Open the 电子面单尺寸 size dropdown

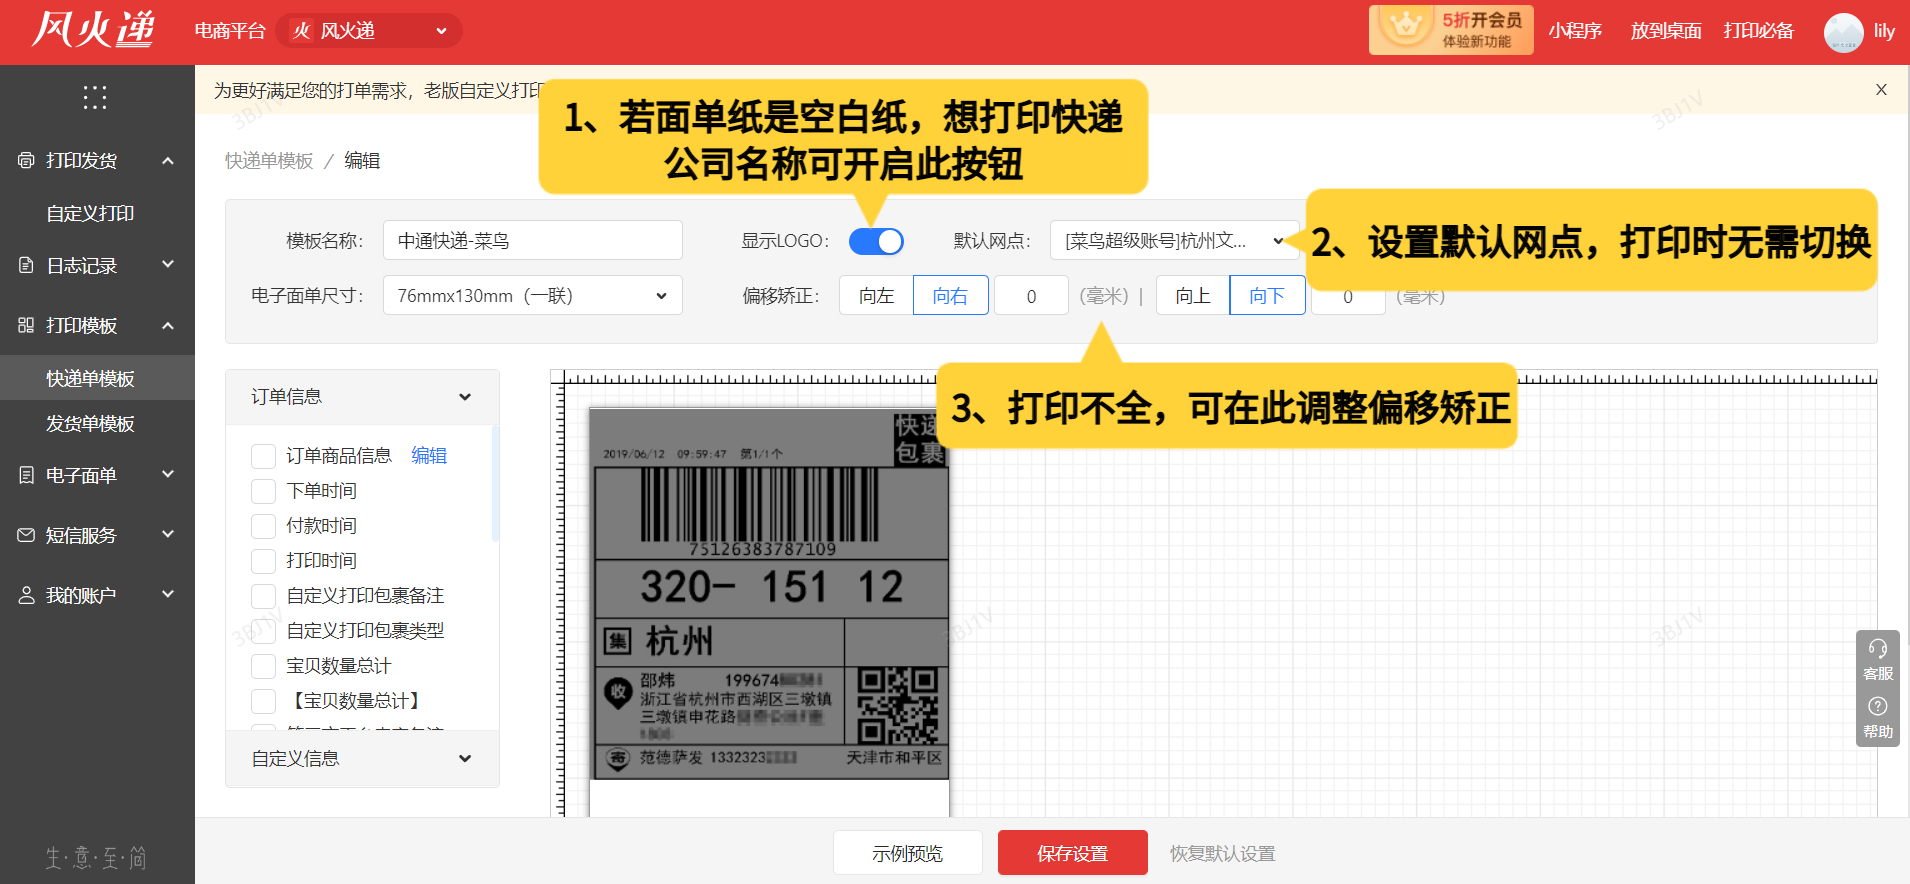532,296
